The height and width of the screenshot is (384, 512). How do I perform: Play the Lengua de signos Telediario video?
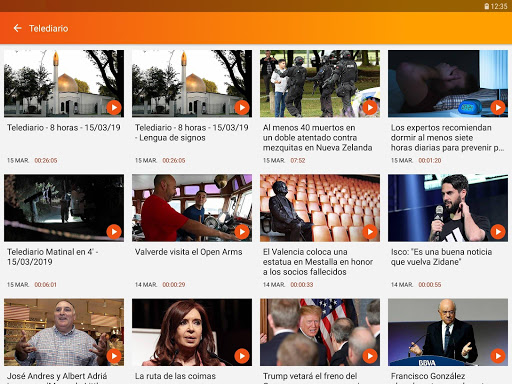pos(242,107)
